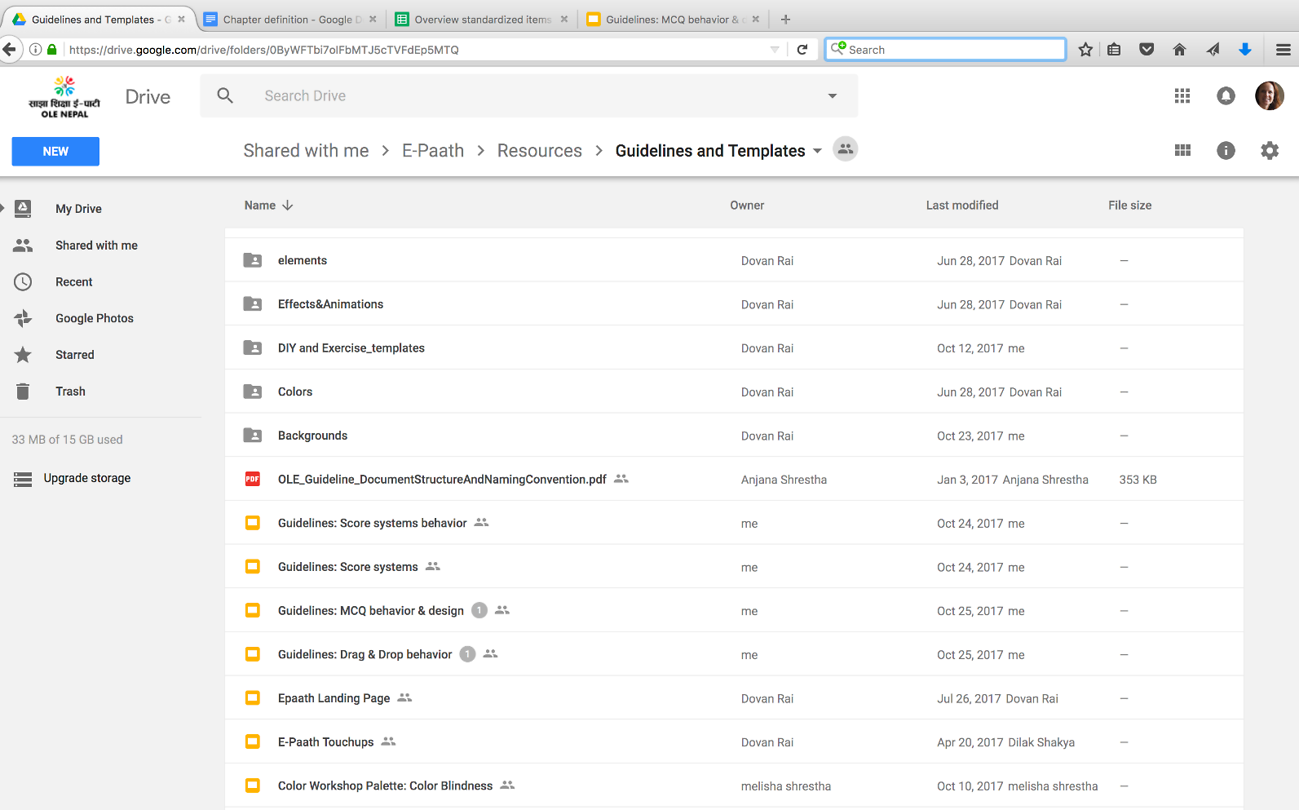Switch to the Guidelines: MCQ behavior tab
The image size is (1299, 810).
tap(672, 19)
